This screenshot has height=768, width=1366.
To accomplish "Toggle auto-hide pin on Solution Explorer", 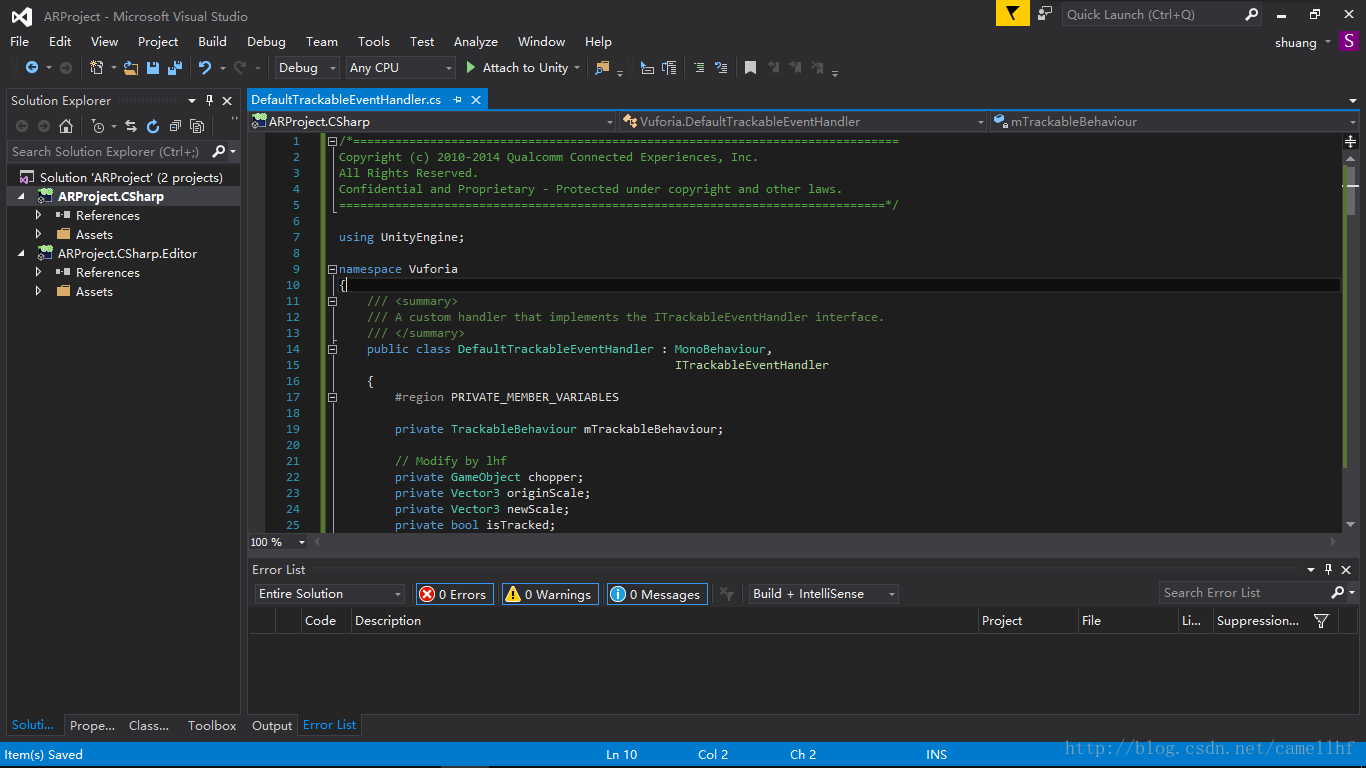I will point(209,100).
